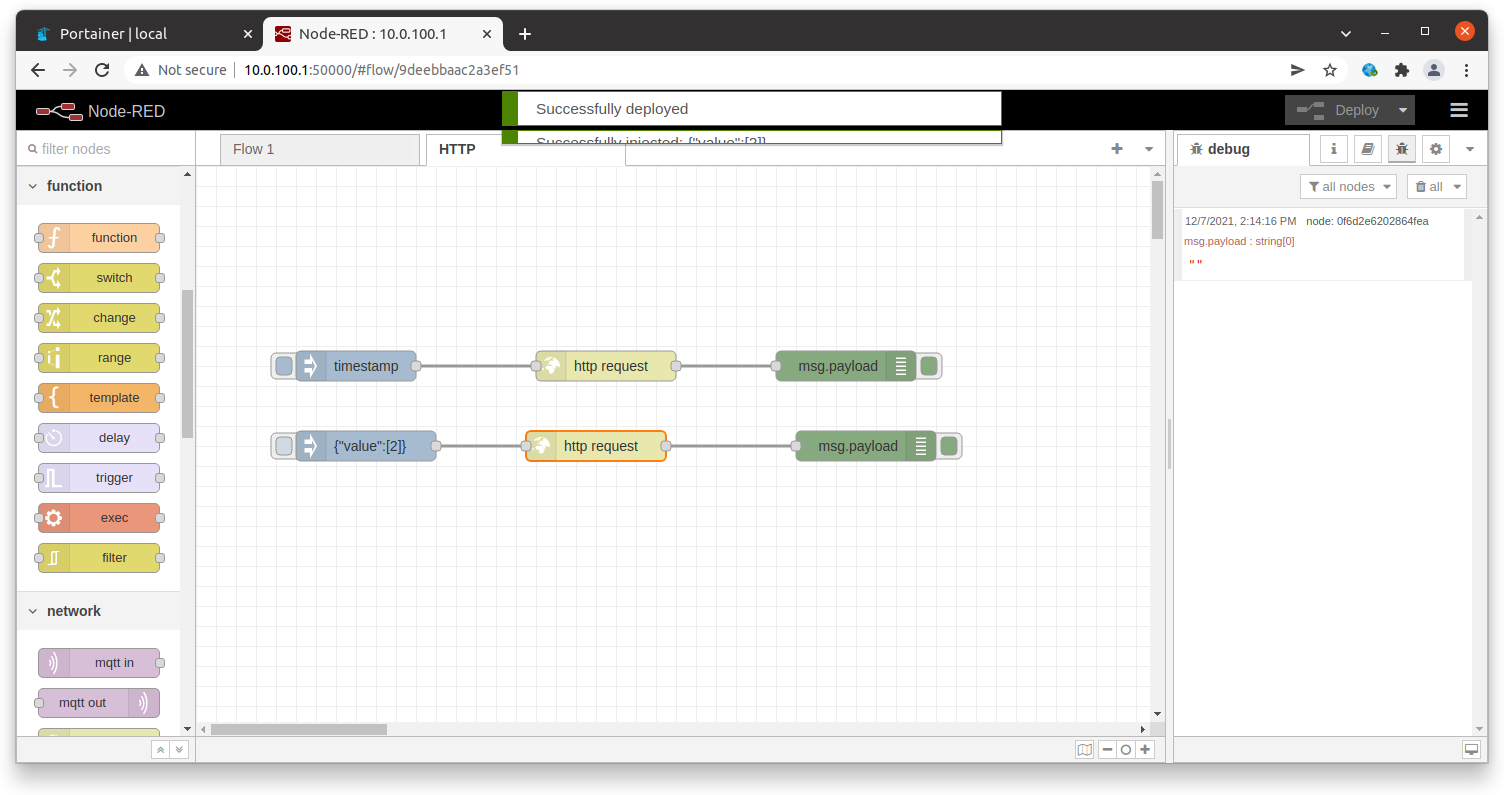This screenshot has height=795, width=1504.
Task: Open the configuration nodes gear icon
Action: (1436, 149)
